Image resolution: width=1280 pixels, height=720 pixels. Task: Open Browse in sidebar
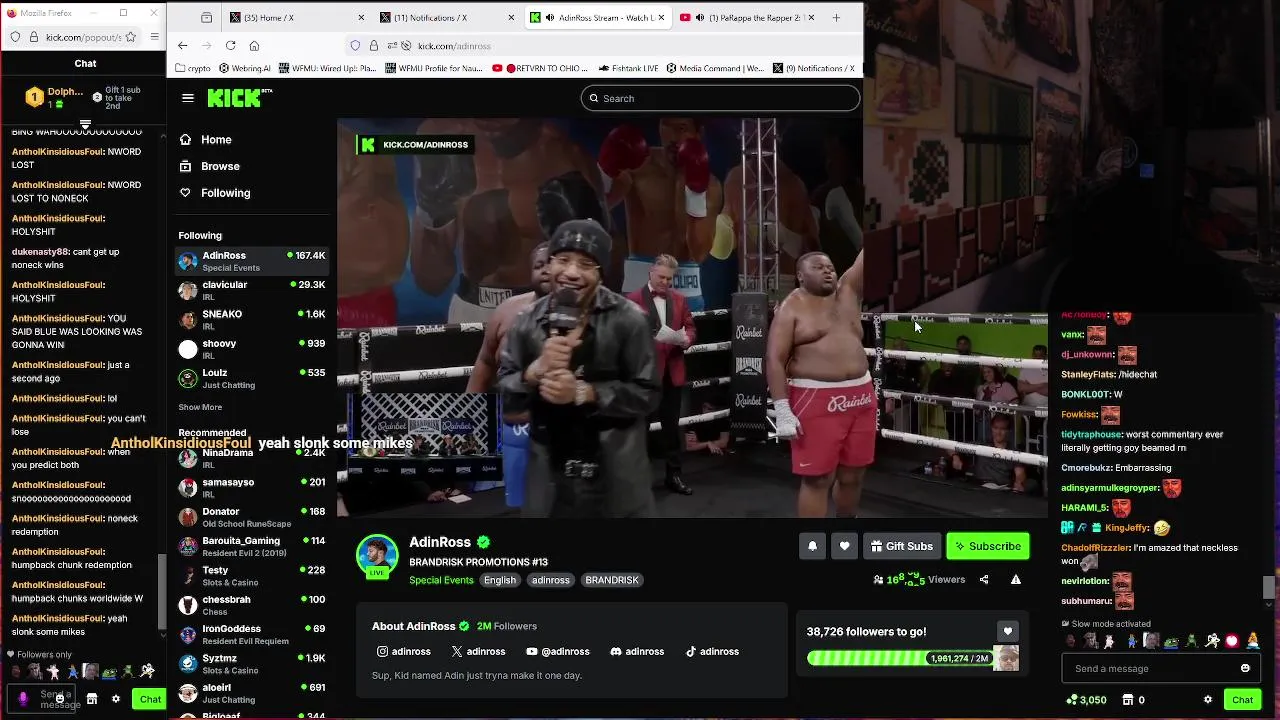209,166
